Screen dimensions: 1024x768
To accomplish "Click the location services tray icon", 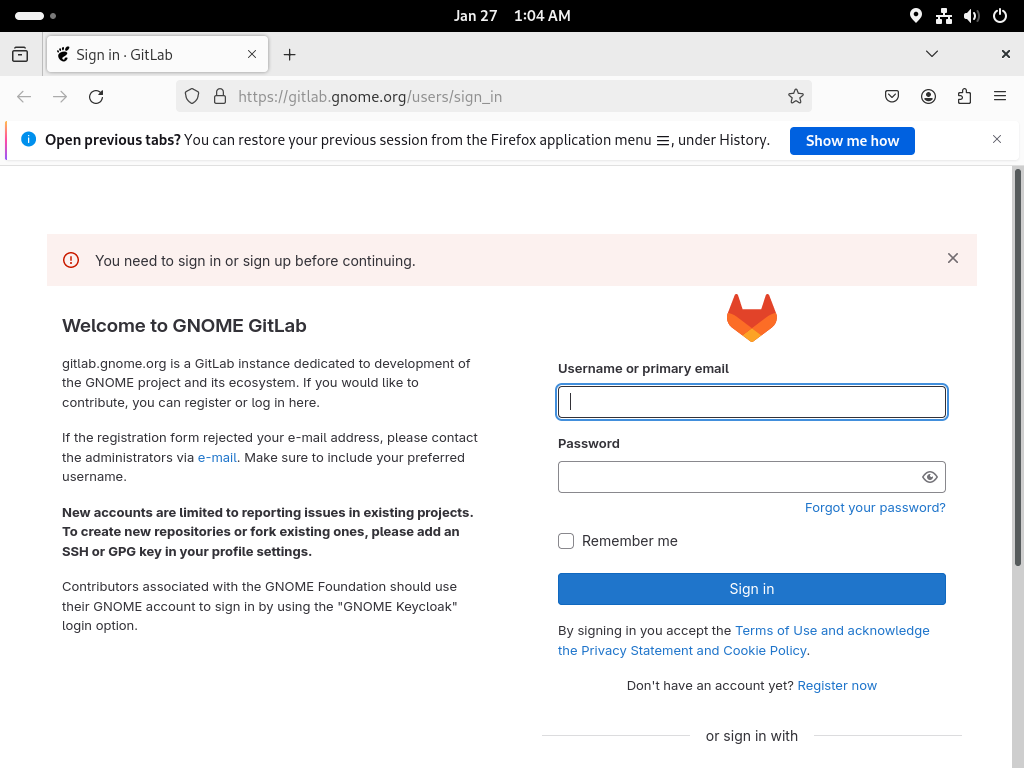I will pos(916,16).
